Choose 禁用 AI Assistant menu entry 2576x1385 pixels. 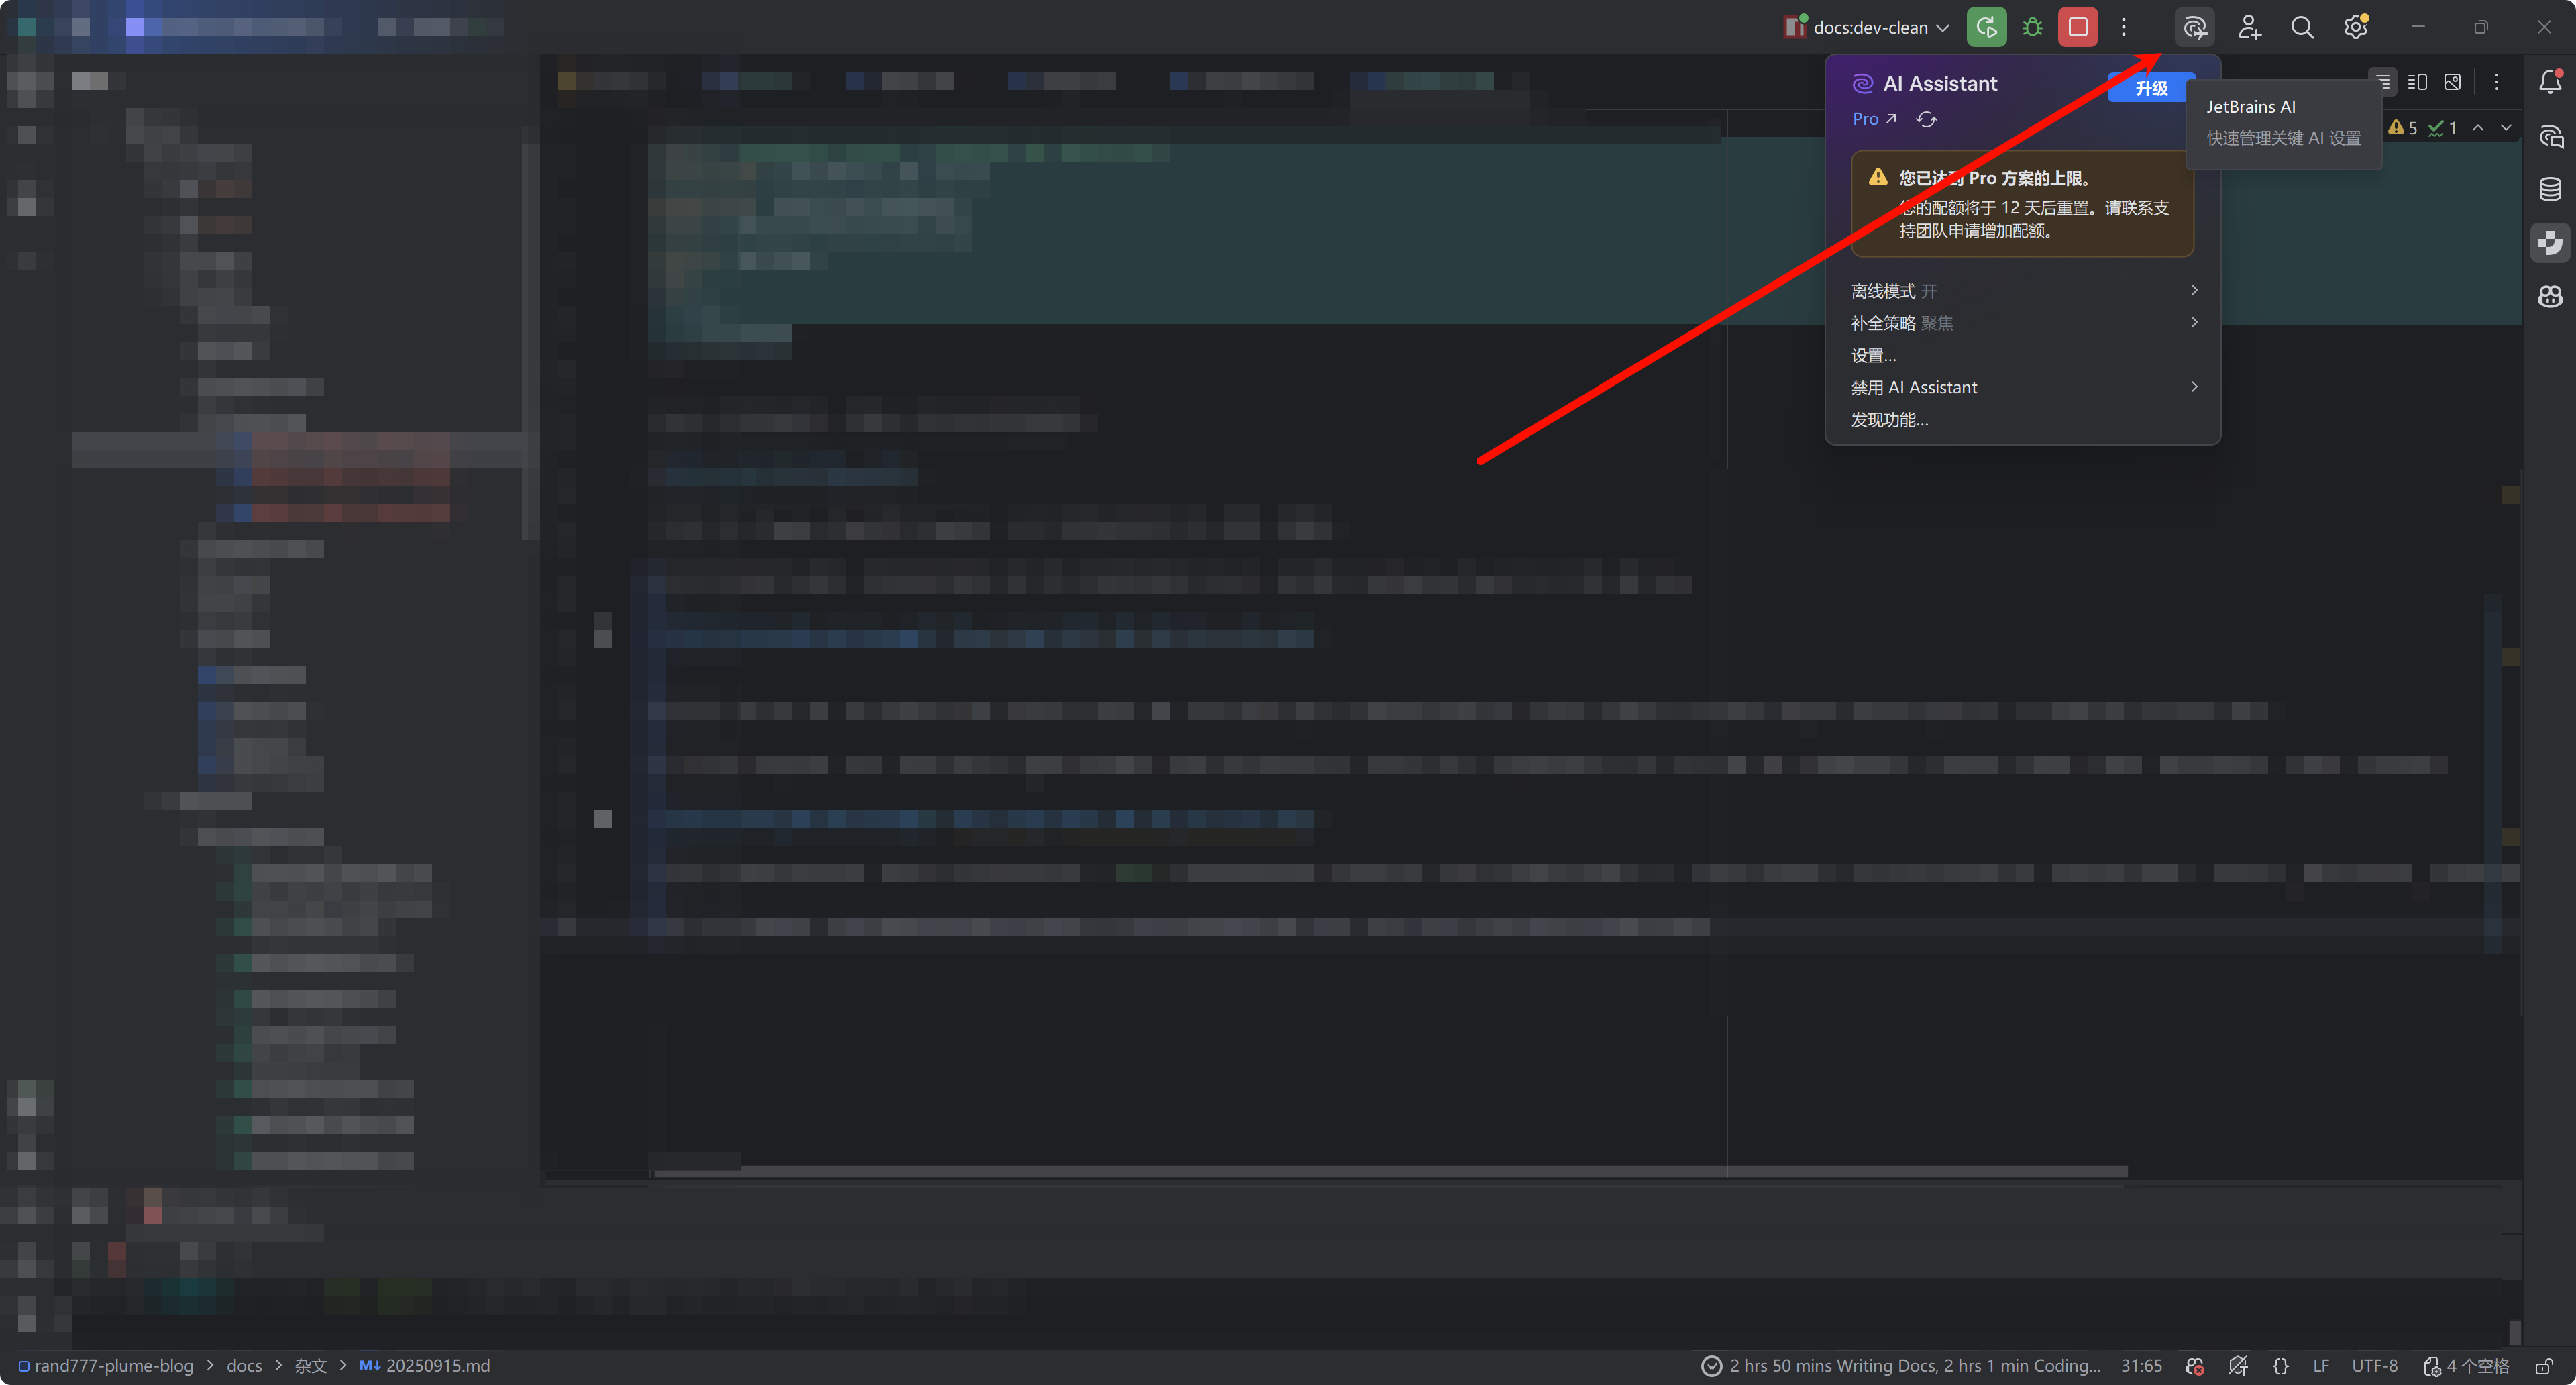pyautogui.click(x=1914, y=387)
